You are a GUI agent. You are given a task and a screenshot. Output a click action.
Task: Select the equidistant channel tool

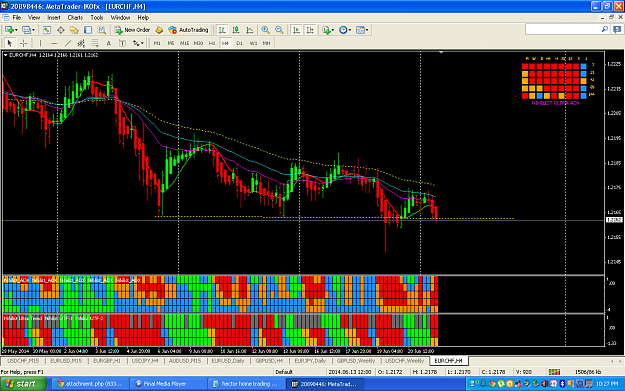pyautogui.click(x=81, y=43)
